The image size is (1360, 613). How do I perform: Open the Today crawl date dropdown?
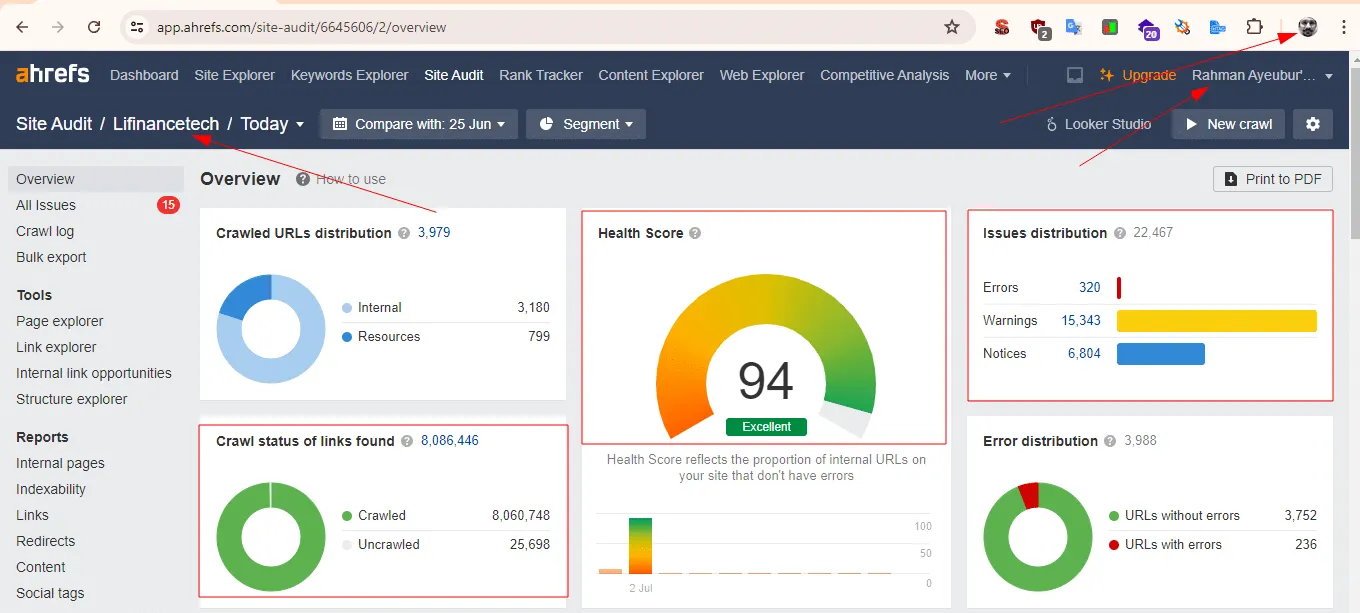273,124
